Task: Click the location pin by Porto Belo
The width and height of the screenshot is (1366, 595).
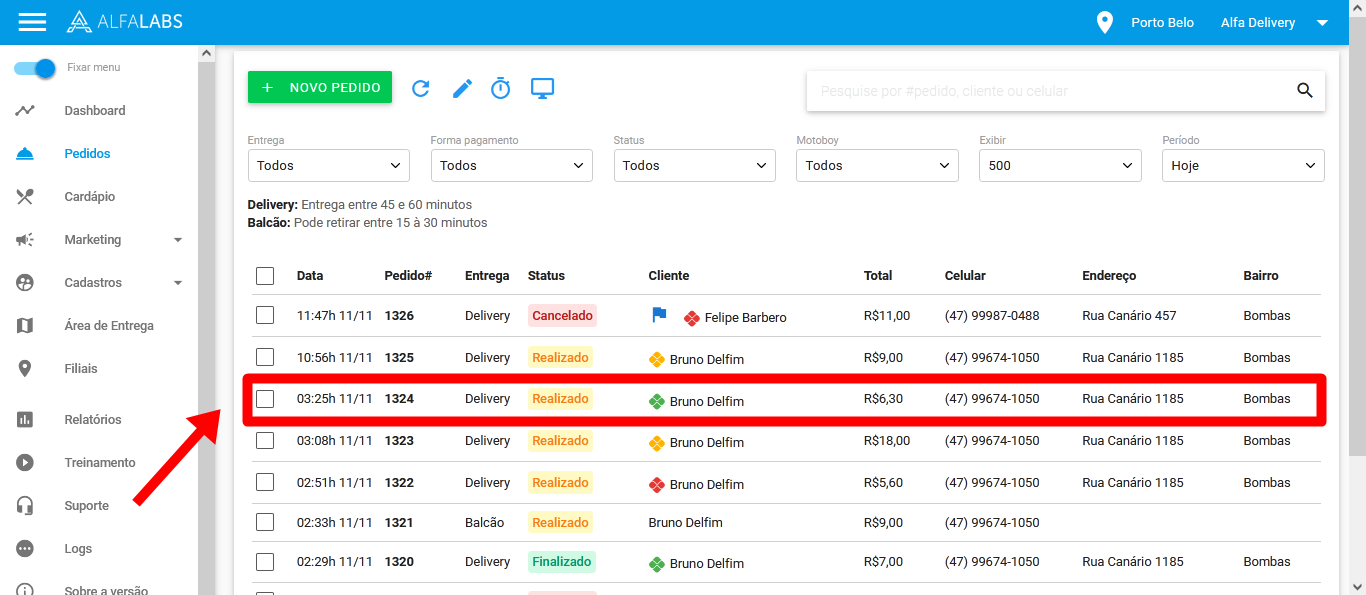Action: tap(1104, 22)
